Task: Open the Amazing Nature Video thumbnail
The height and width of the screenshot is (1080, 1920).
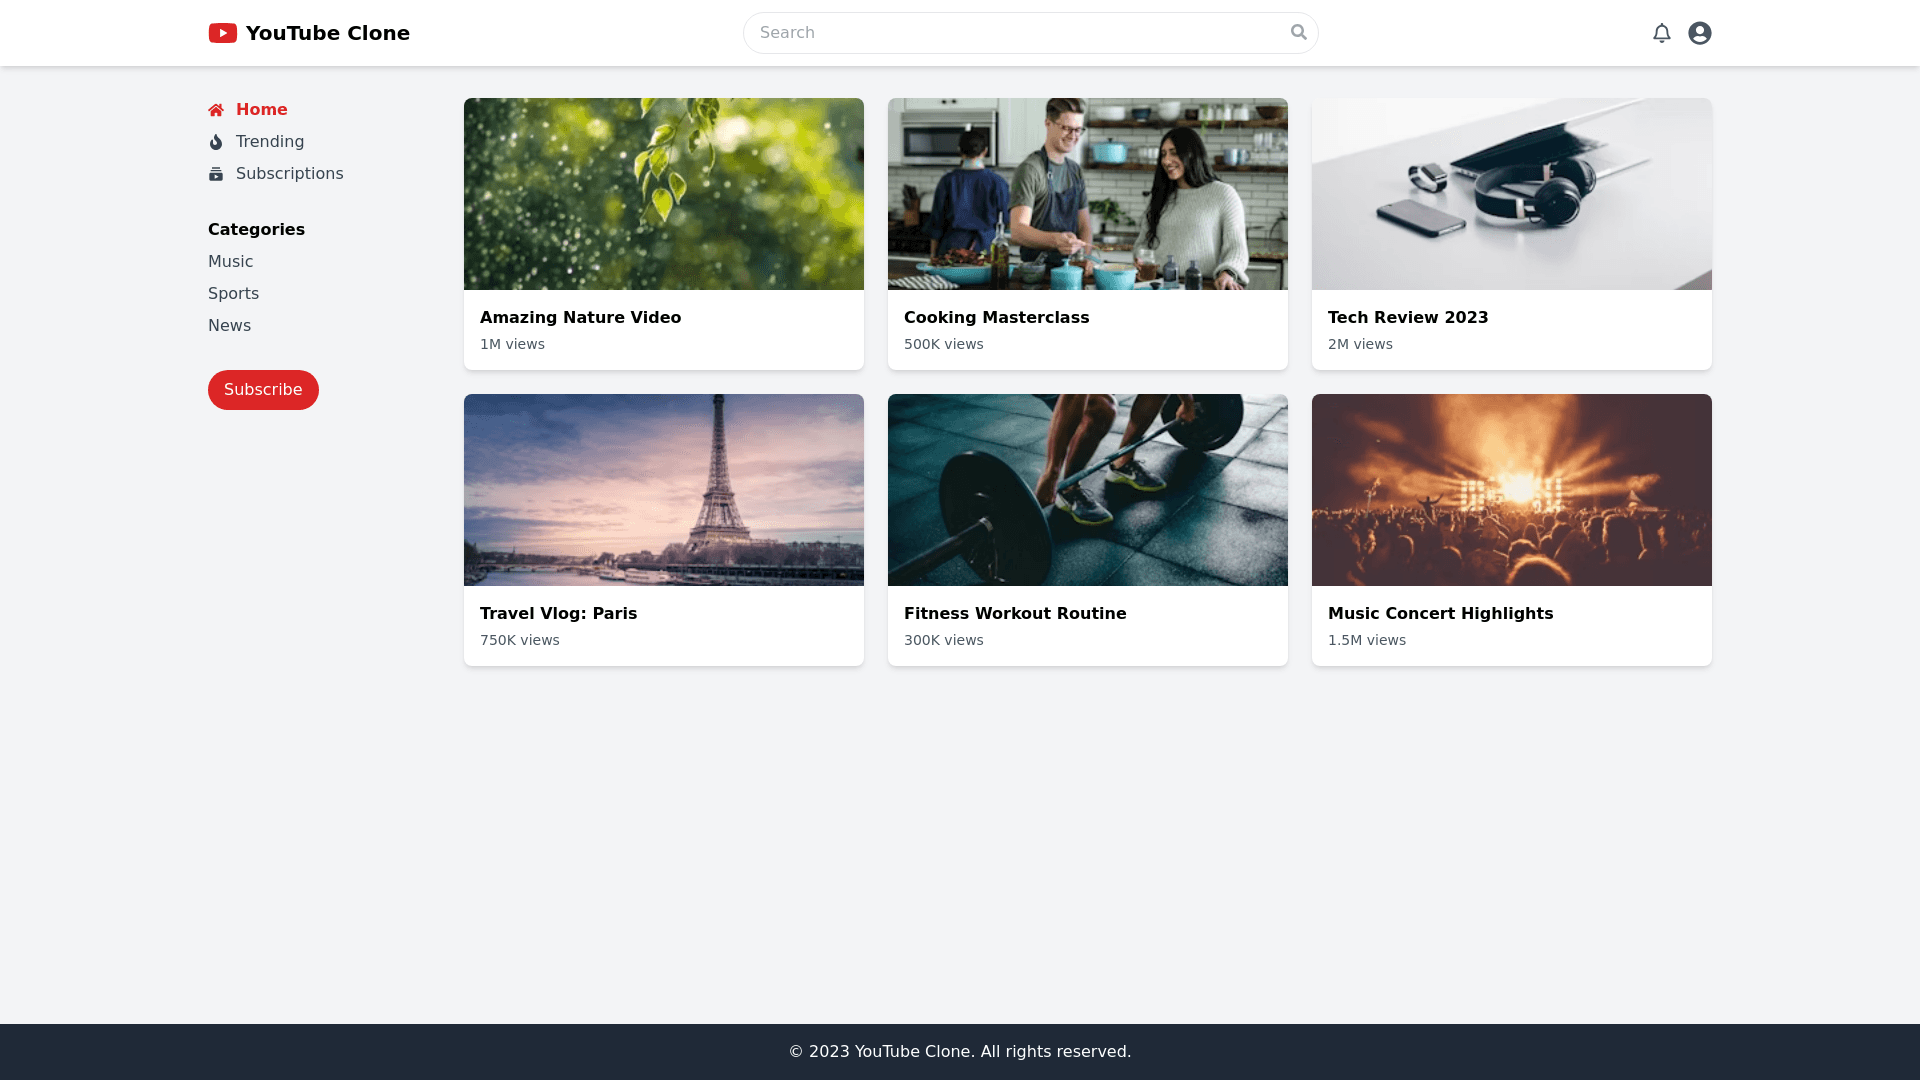Action: point(664,194)
